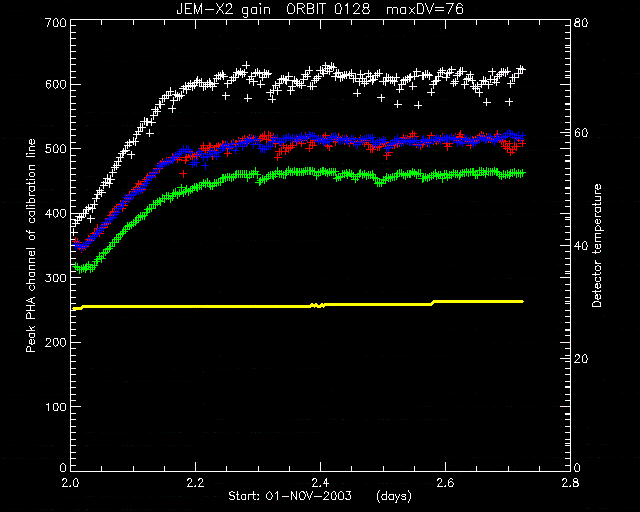Click the Detector temperature axis label
This screenshot has width=640, height=512.
pyautogui.click(x=597, y=245)
